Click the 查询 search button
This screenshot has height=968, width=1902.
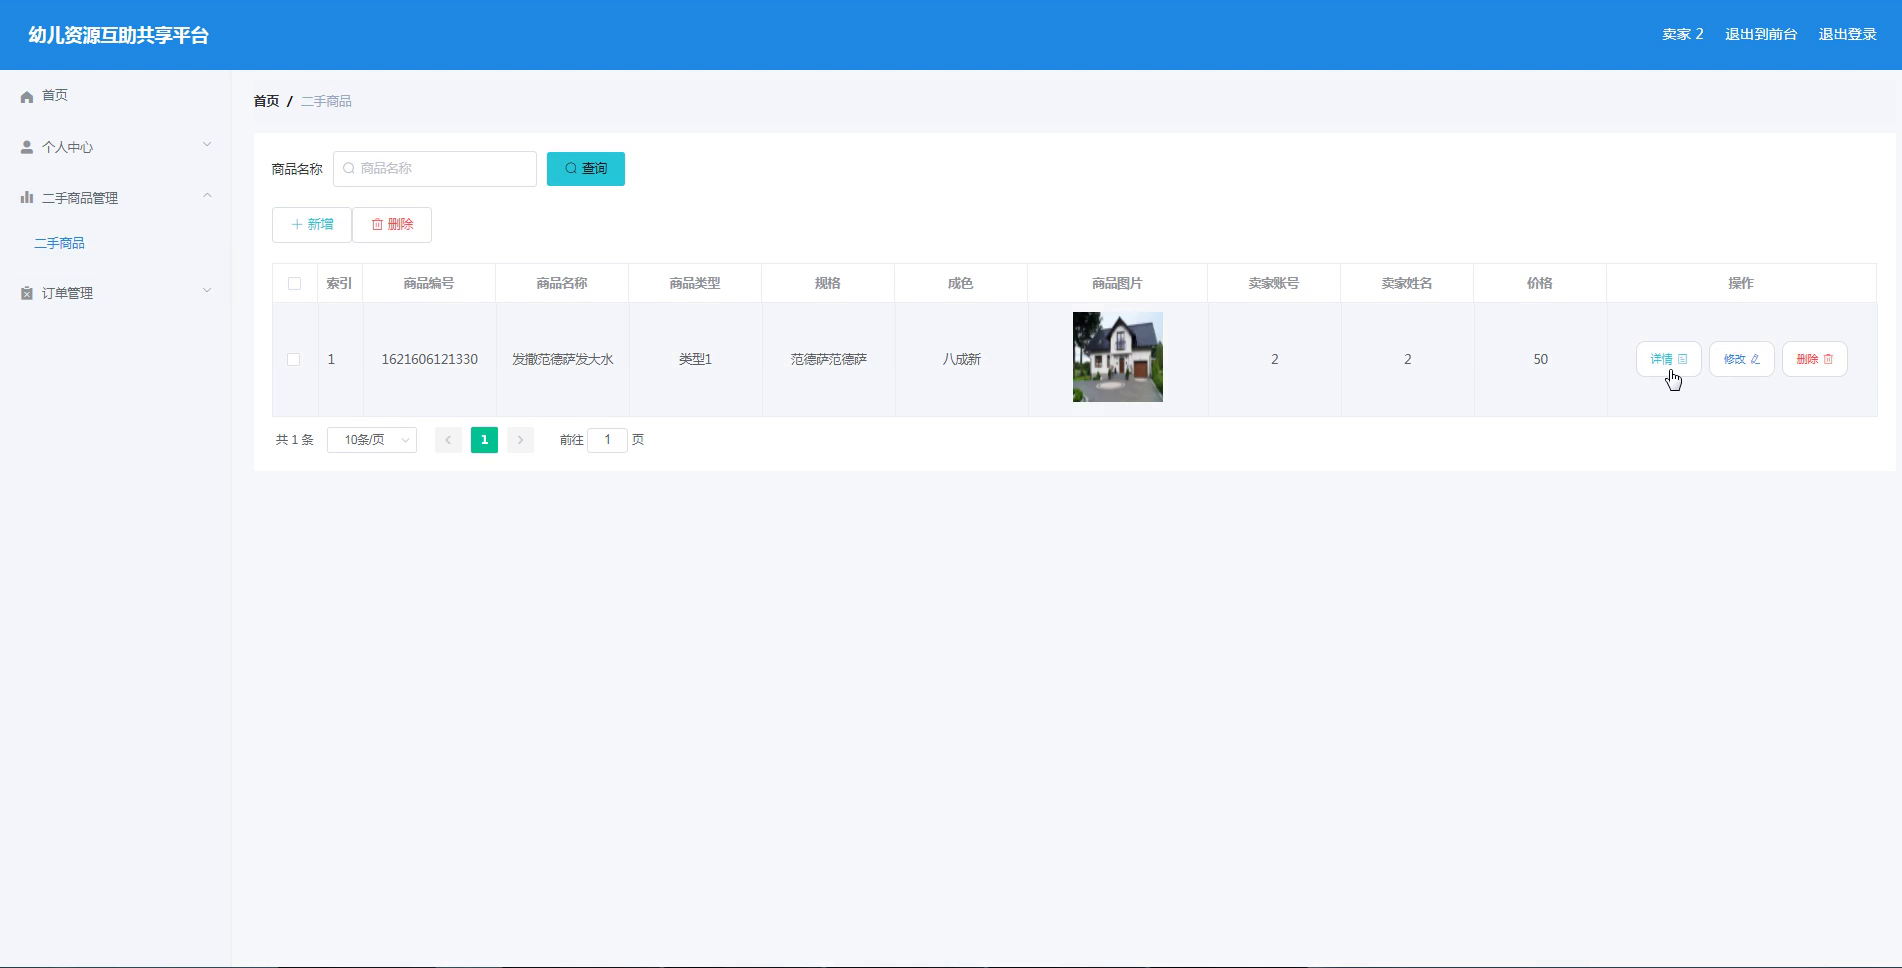pyautogui.click(x=586, y=169)
